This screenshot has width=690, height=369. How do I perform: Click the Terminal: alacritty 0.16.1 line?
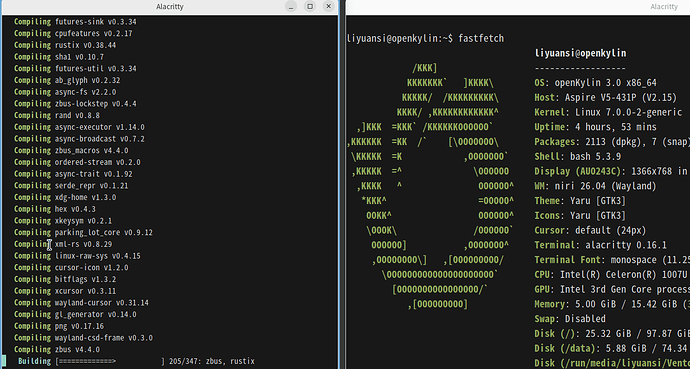(x=601, y=245)
